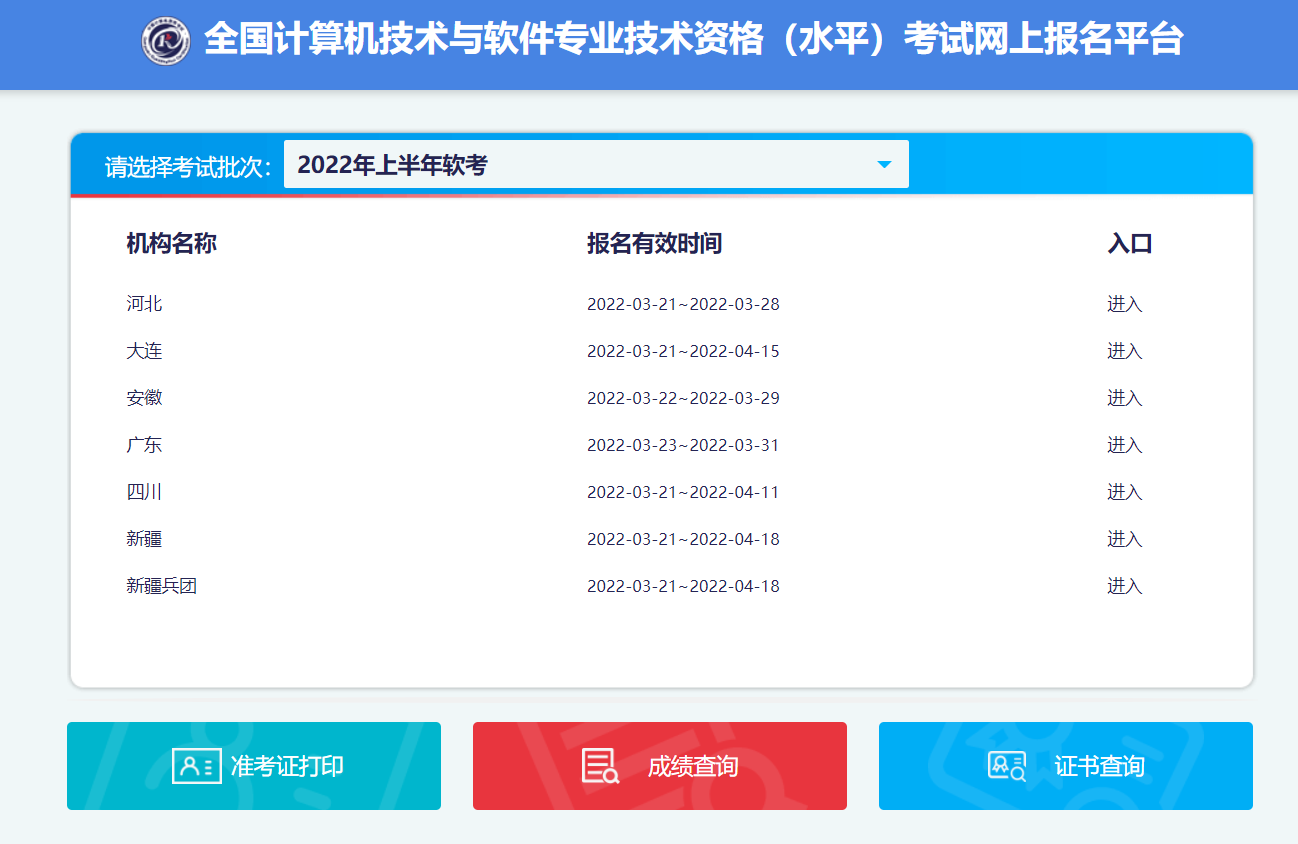Screen dimensions: 1298x844
Task: Click the 报名有效时间 column header
Action: click(654, 243)
